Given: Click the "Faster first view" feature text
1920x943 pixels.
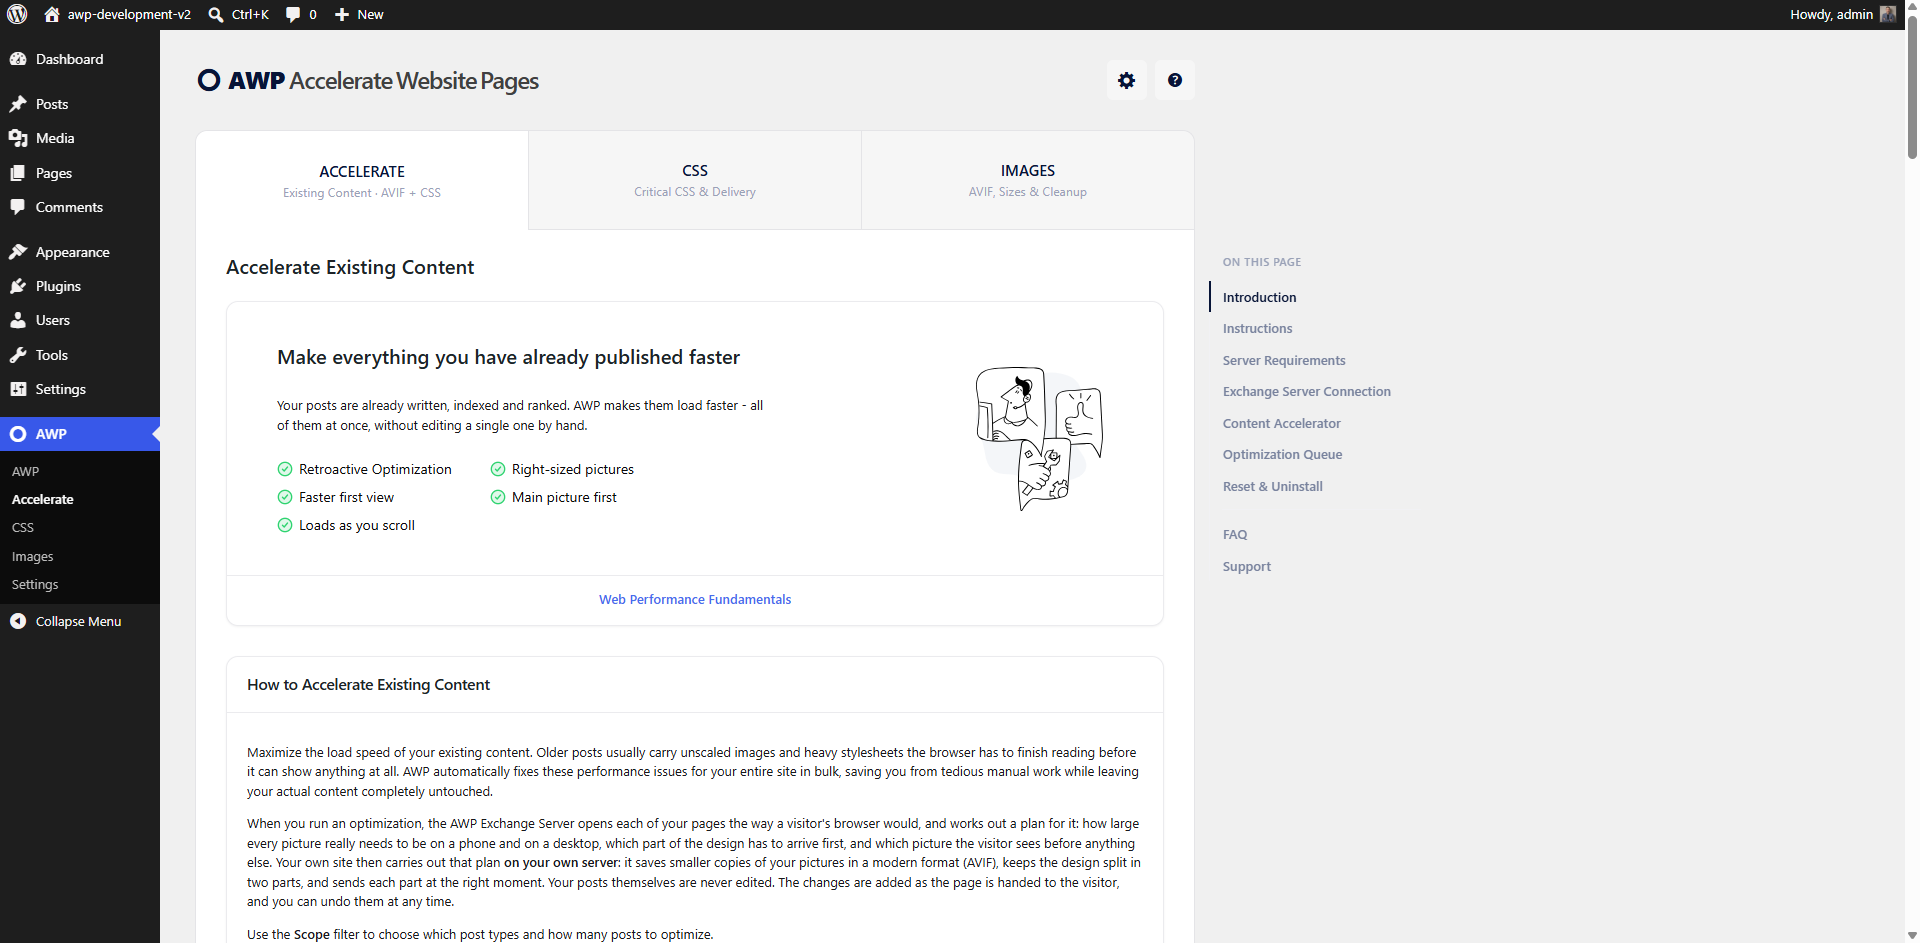Looking at the screenshot, I should 346,497.
